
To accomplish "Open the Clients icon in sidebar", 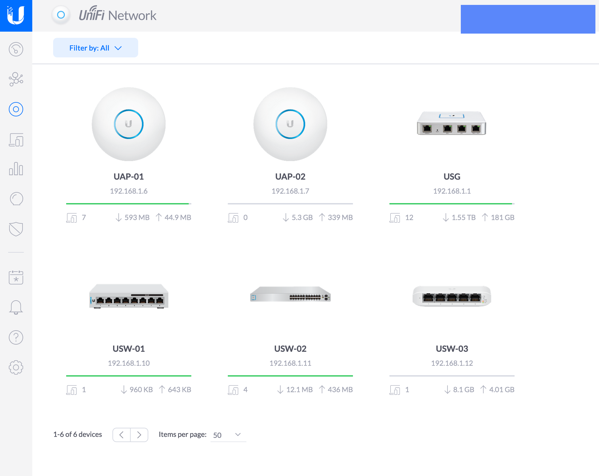I will click(16, 140).
